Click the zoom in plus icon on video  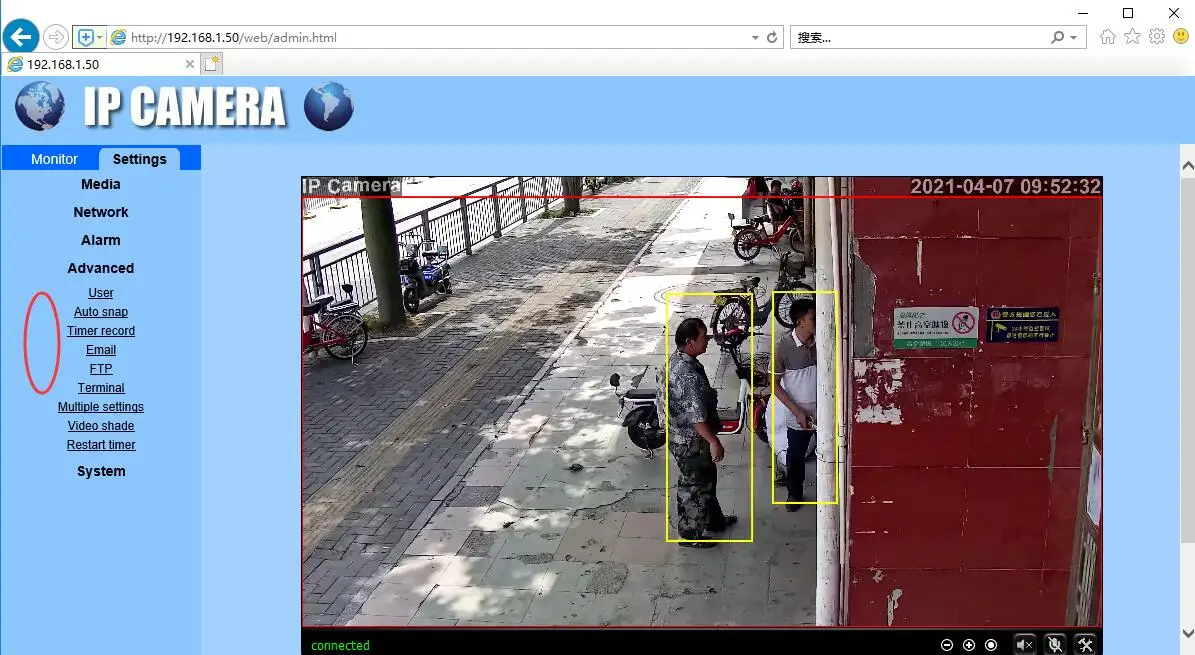[969, 645]
